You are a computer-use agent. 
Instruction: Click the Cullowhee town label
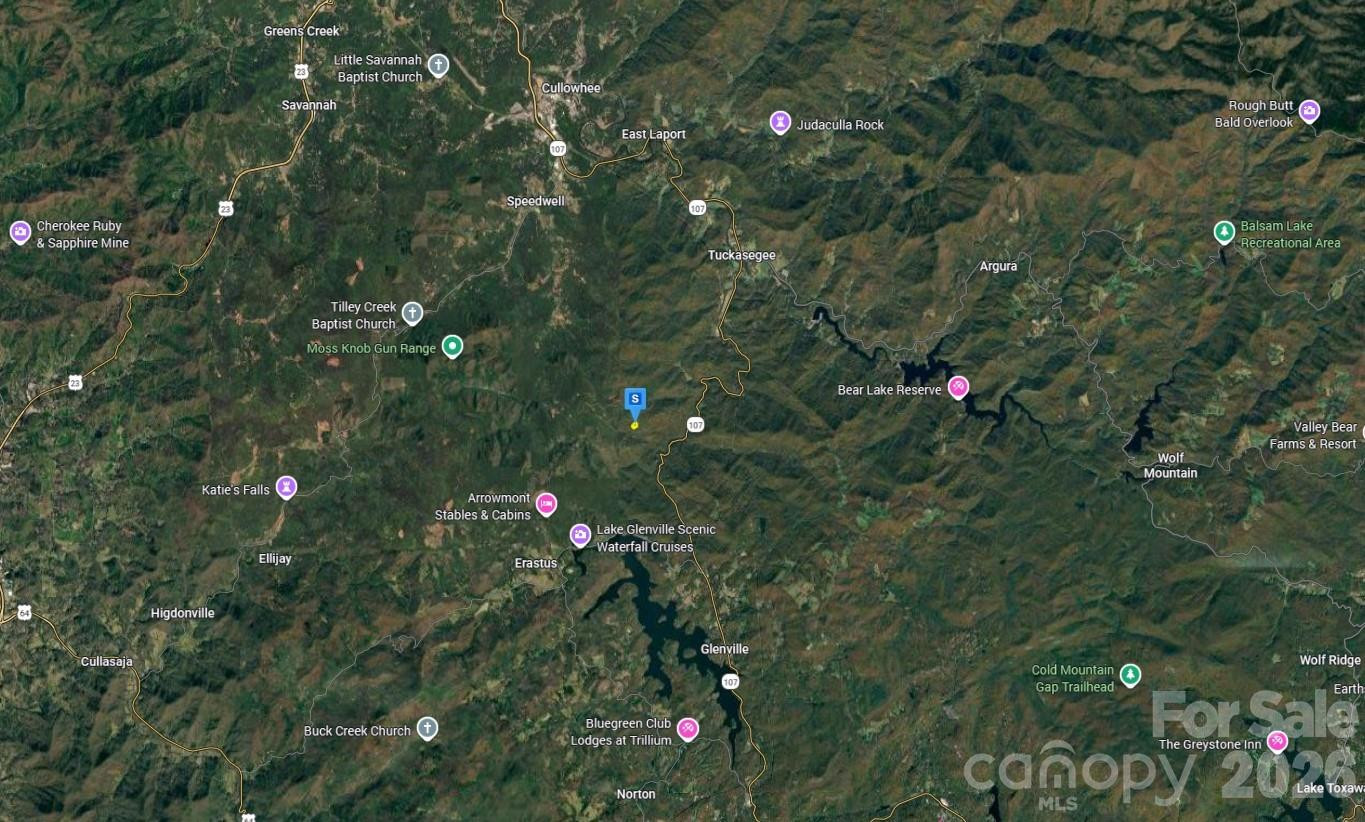571,88
